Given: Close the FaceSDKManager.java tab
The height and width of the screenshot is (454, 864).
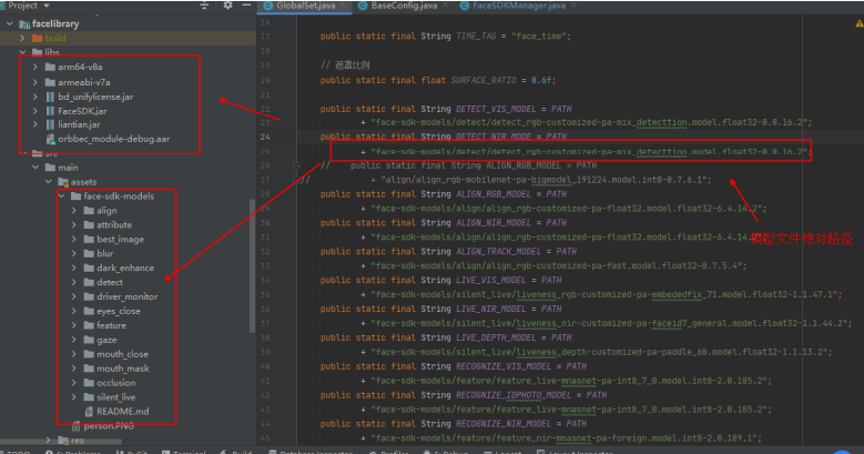Looking at the screenshot, I should point(574,6).
